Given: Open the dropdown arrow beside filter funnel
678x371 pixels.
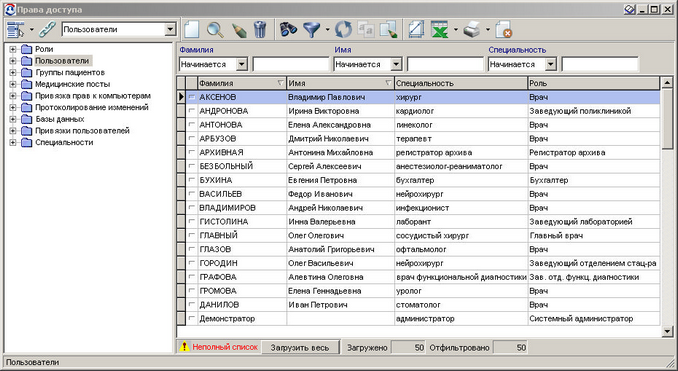Looking at the screenshot, I should point(327,30).
